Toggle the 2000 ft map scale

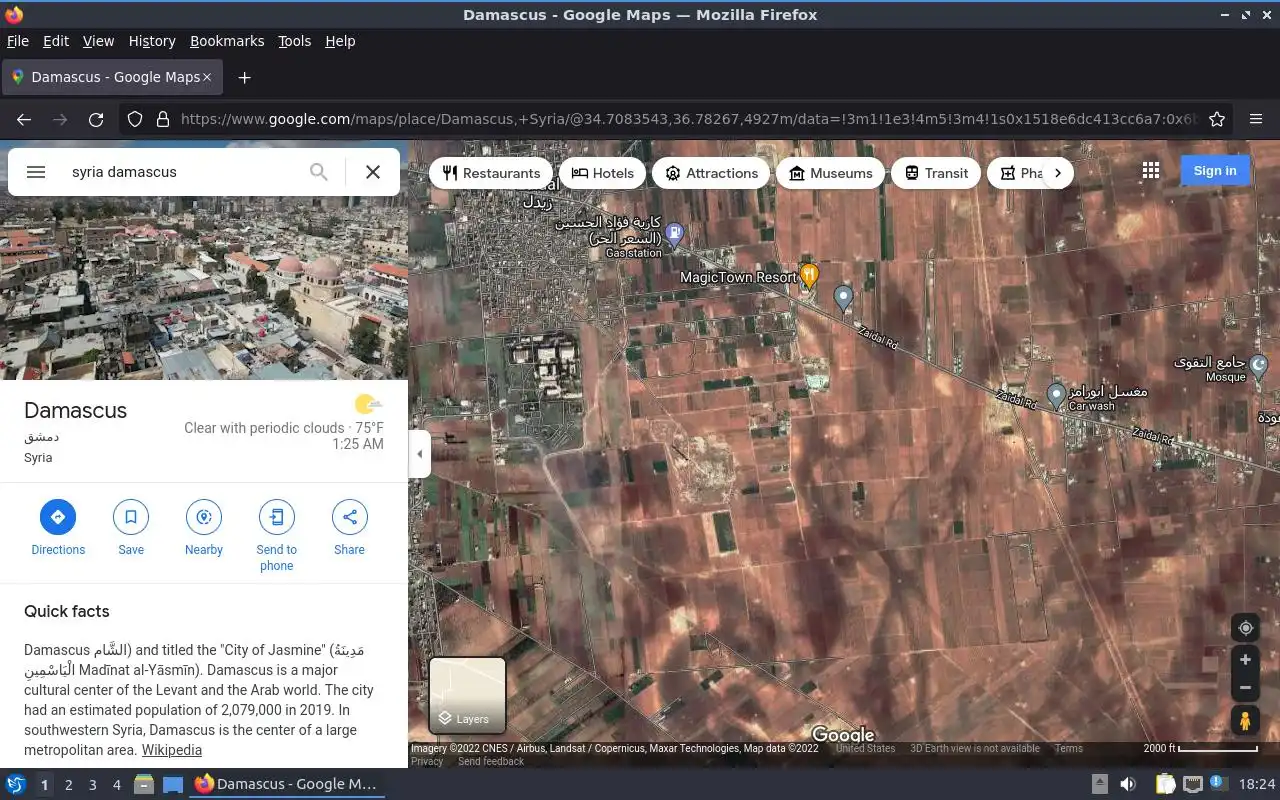coord(1200,748)
